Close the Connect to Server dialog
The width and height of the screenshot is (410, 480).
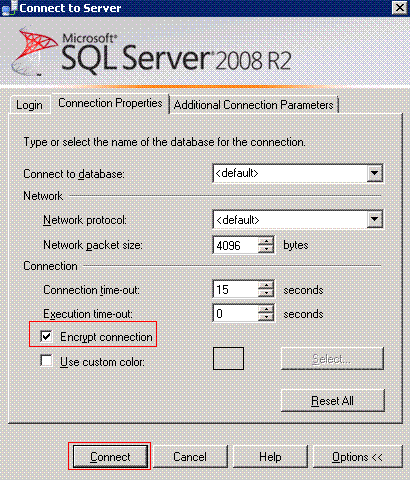(400, 7)
